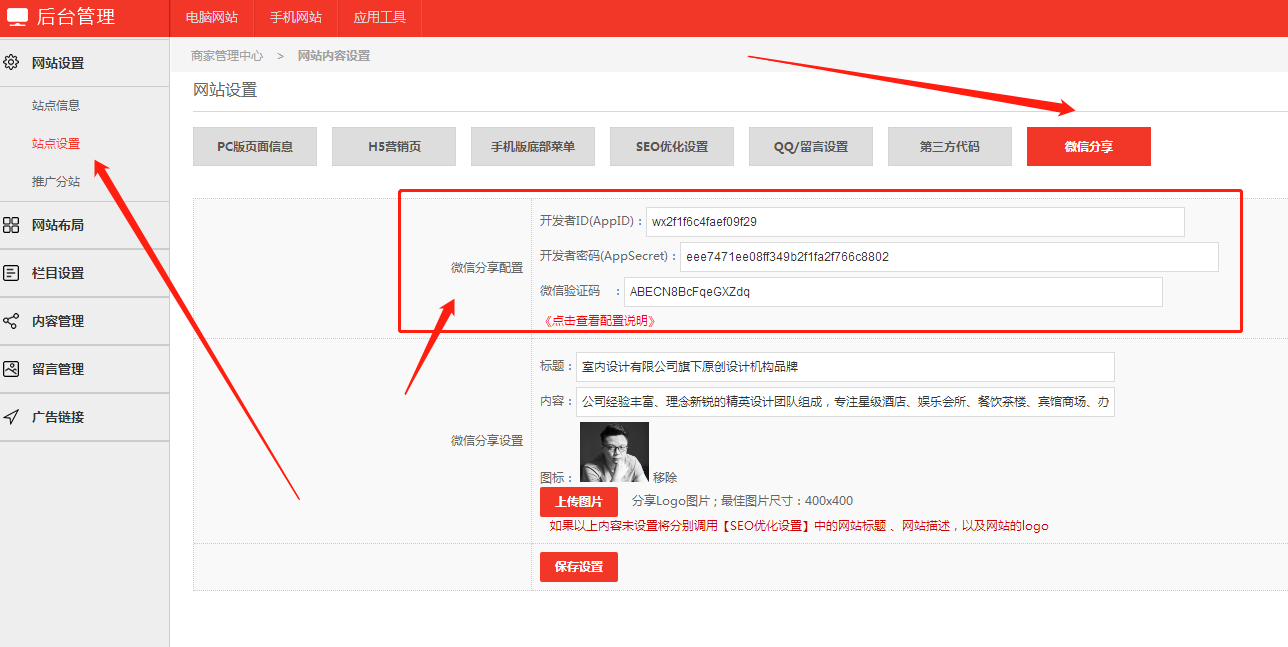Click the share icon beside 内容管理

pos(12,321)
